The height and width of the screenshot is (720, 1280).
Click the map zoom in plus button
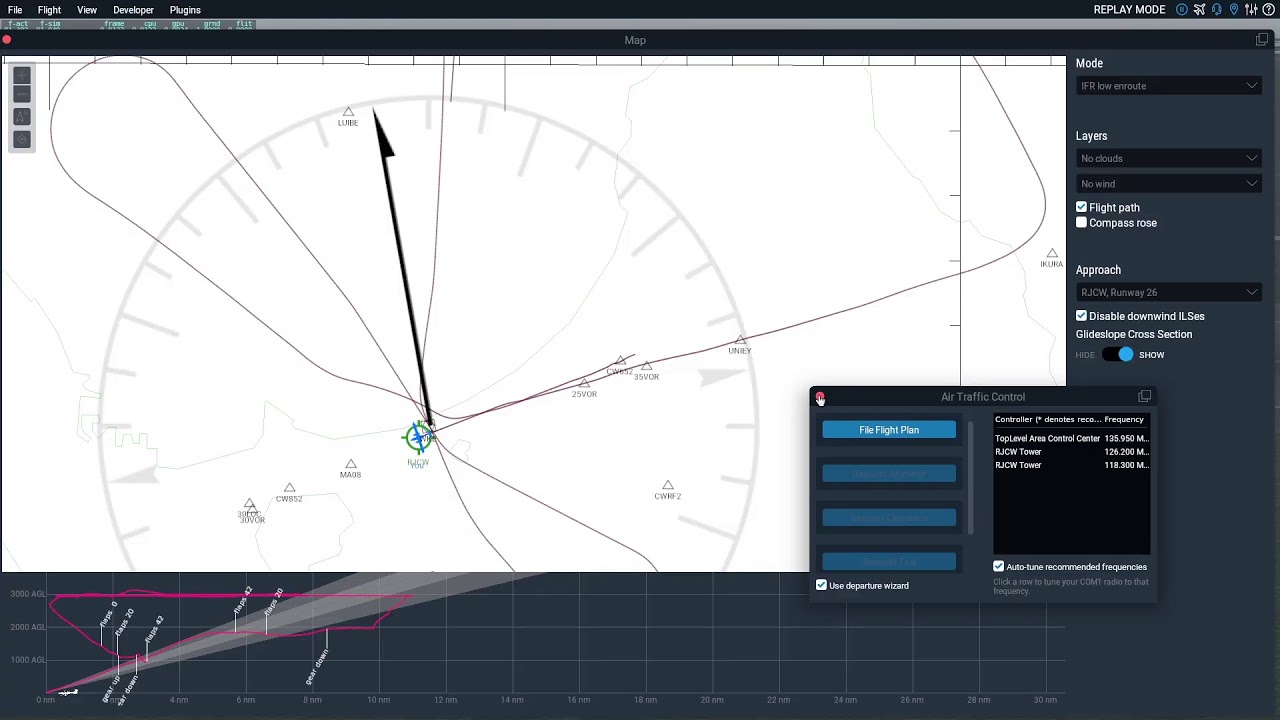22,76
